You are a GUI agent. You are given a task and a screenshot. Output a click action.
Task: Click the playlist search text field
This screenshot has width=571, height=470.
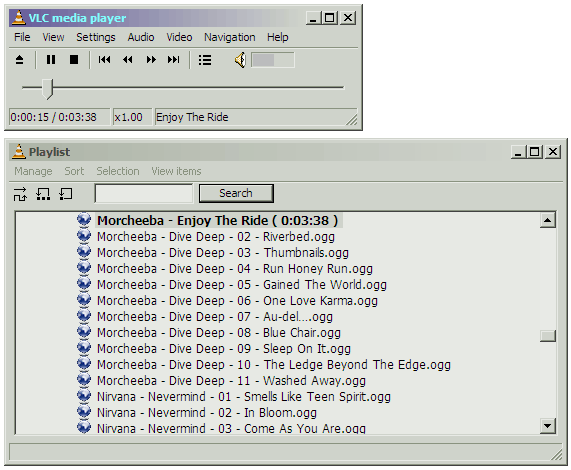coord(143,193)
